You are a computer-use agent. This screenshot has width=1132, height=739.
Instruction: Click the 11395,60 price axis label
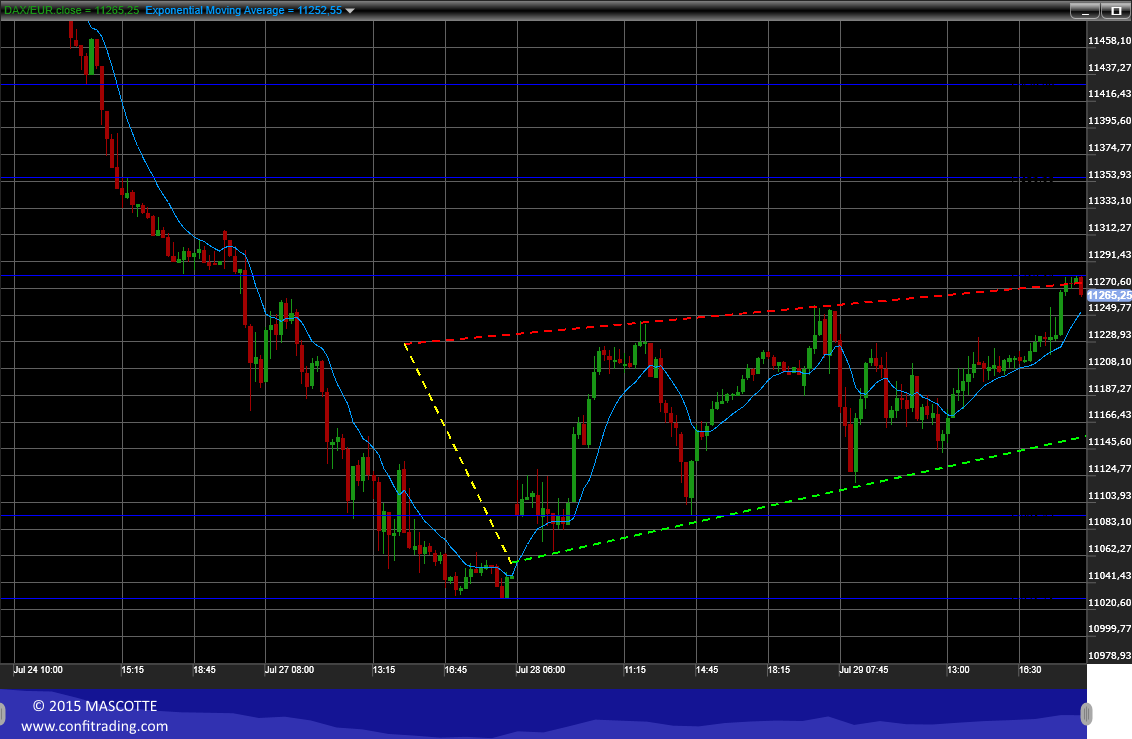[x=1109, y=121]
